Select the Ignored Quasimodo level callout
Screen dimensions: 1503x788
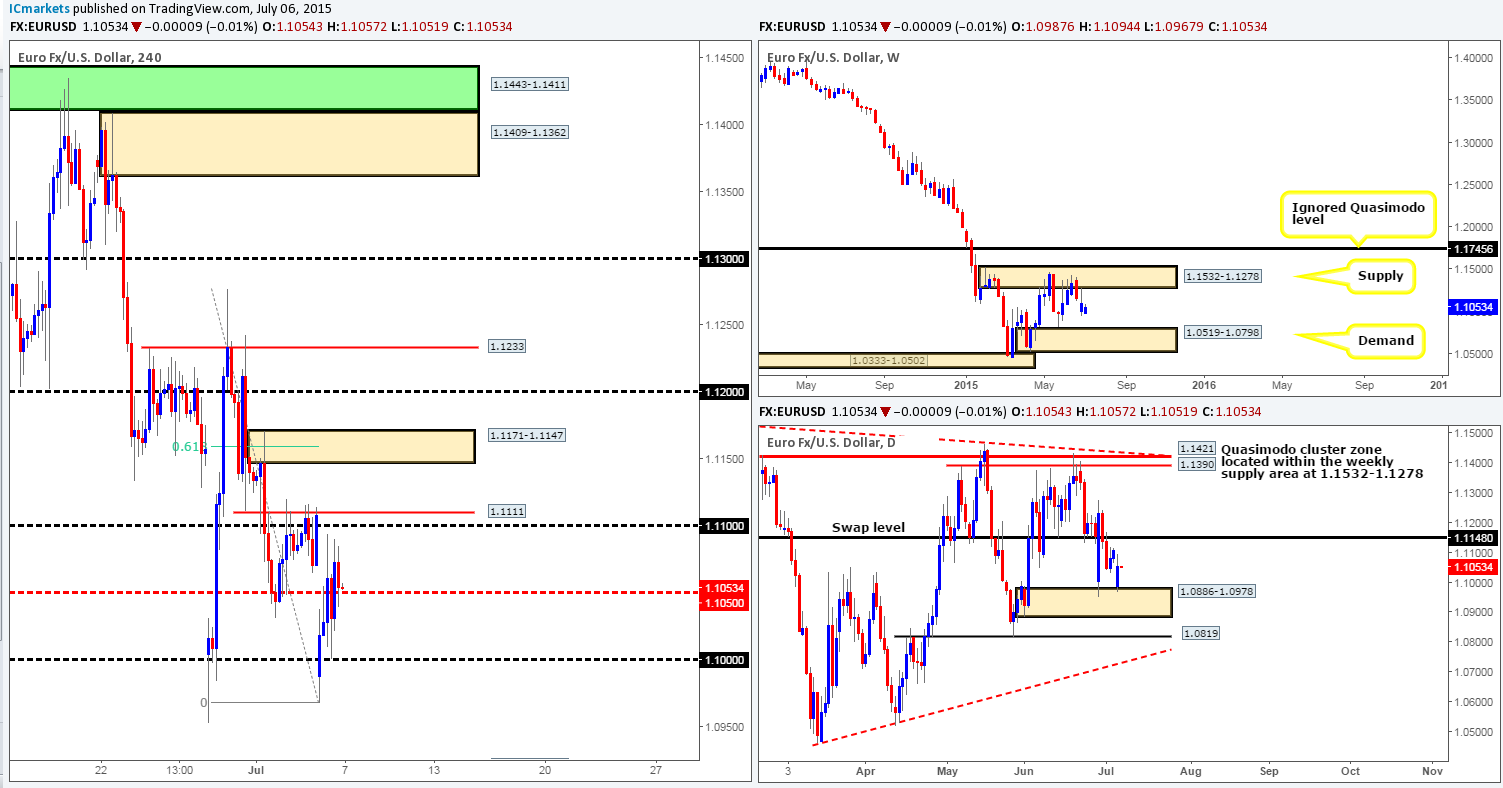1355,211
